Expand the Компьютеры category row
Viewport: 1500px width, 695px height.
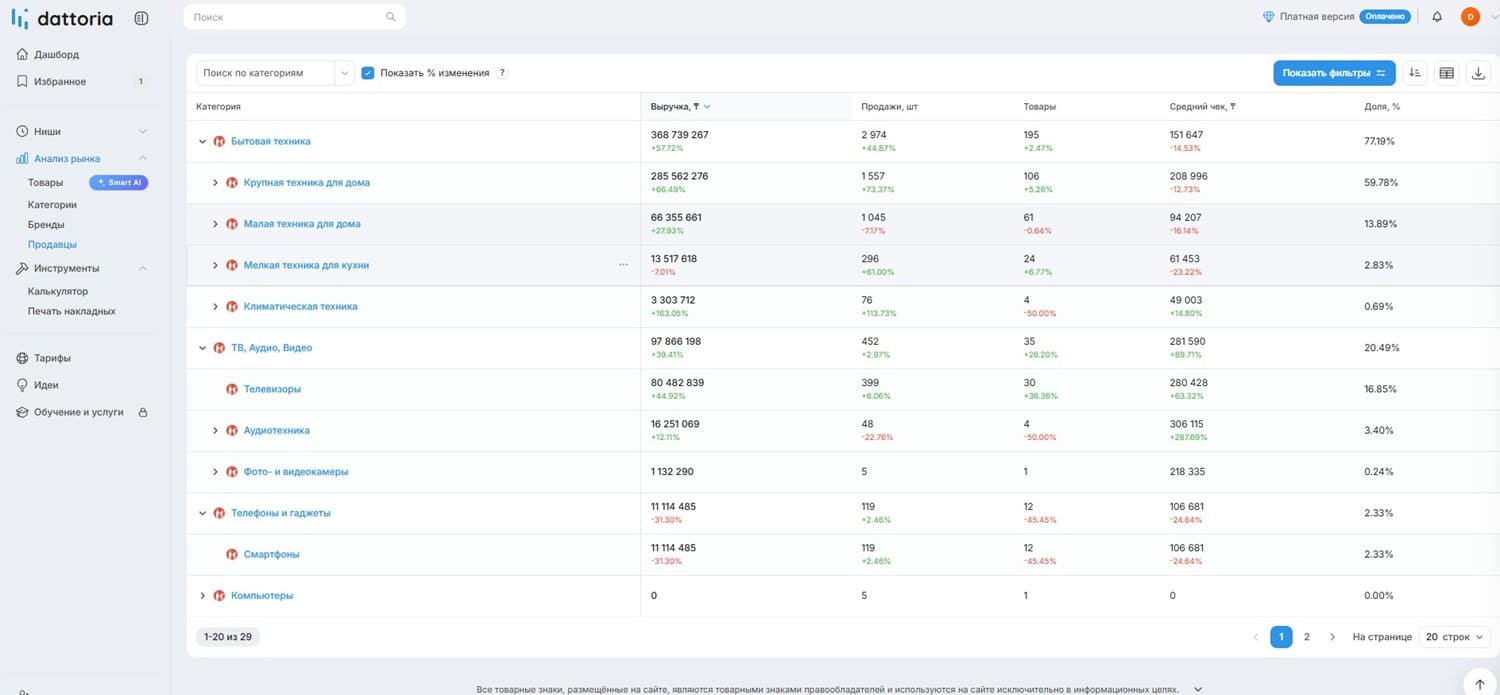[x=203, y=596]
